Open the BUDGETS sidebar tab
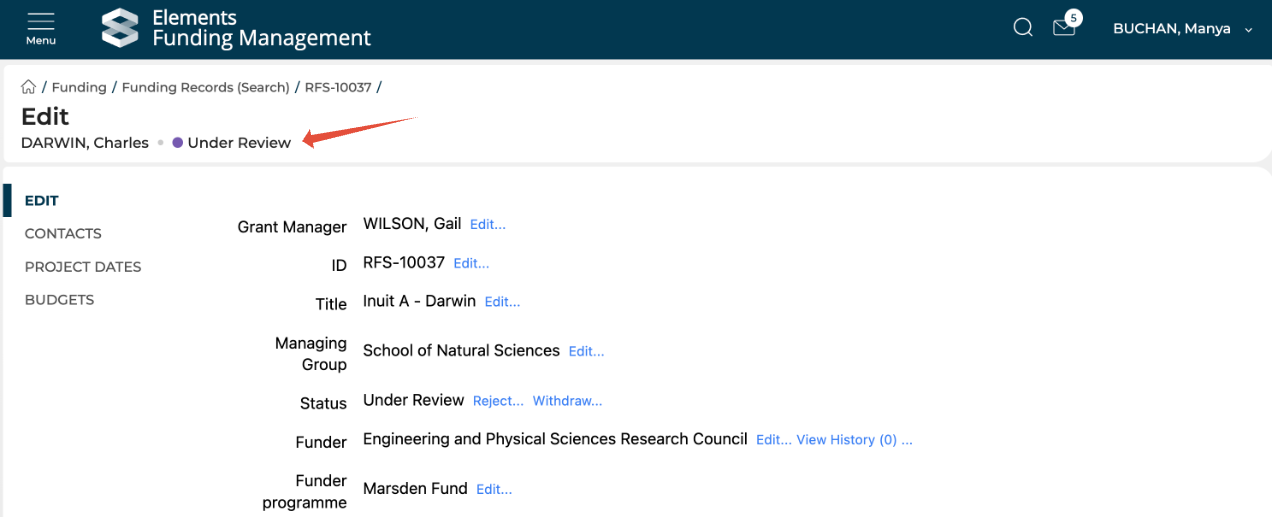 59,299
